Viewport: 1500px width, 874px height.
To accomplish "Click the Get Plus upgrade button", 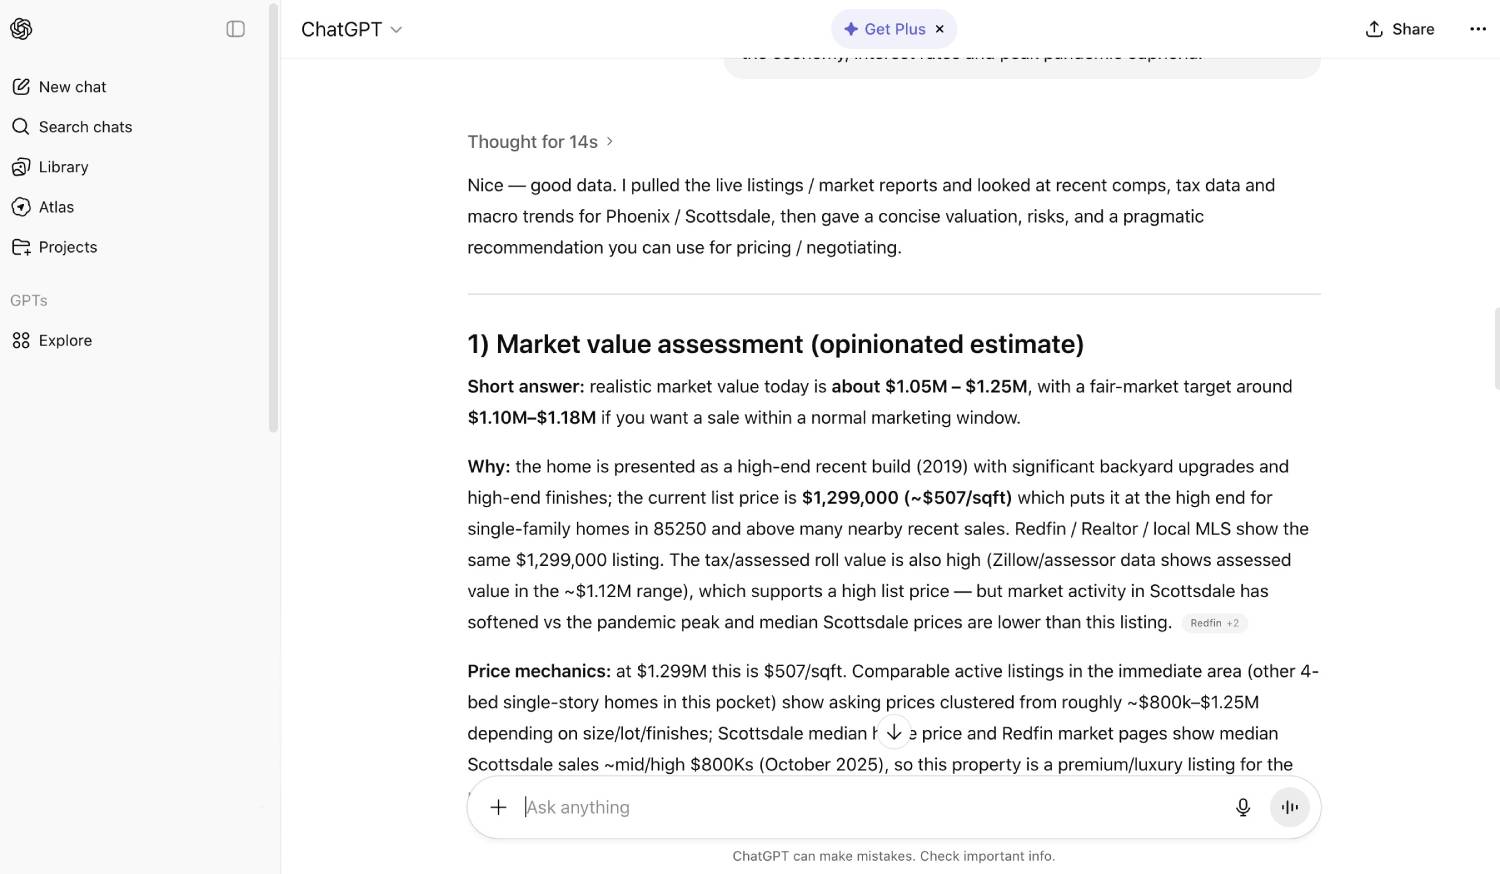I will pos(885,29).
